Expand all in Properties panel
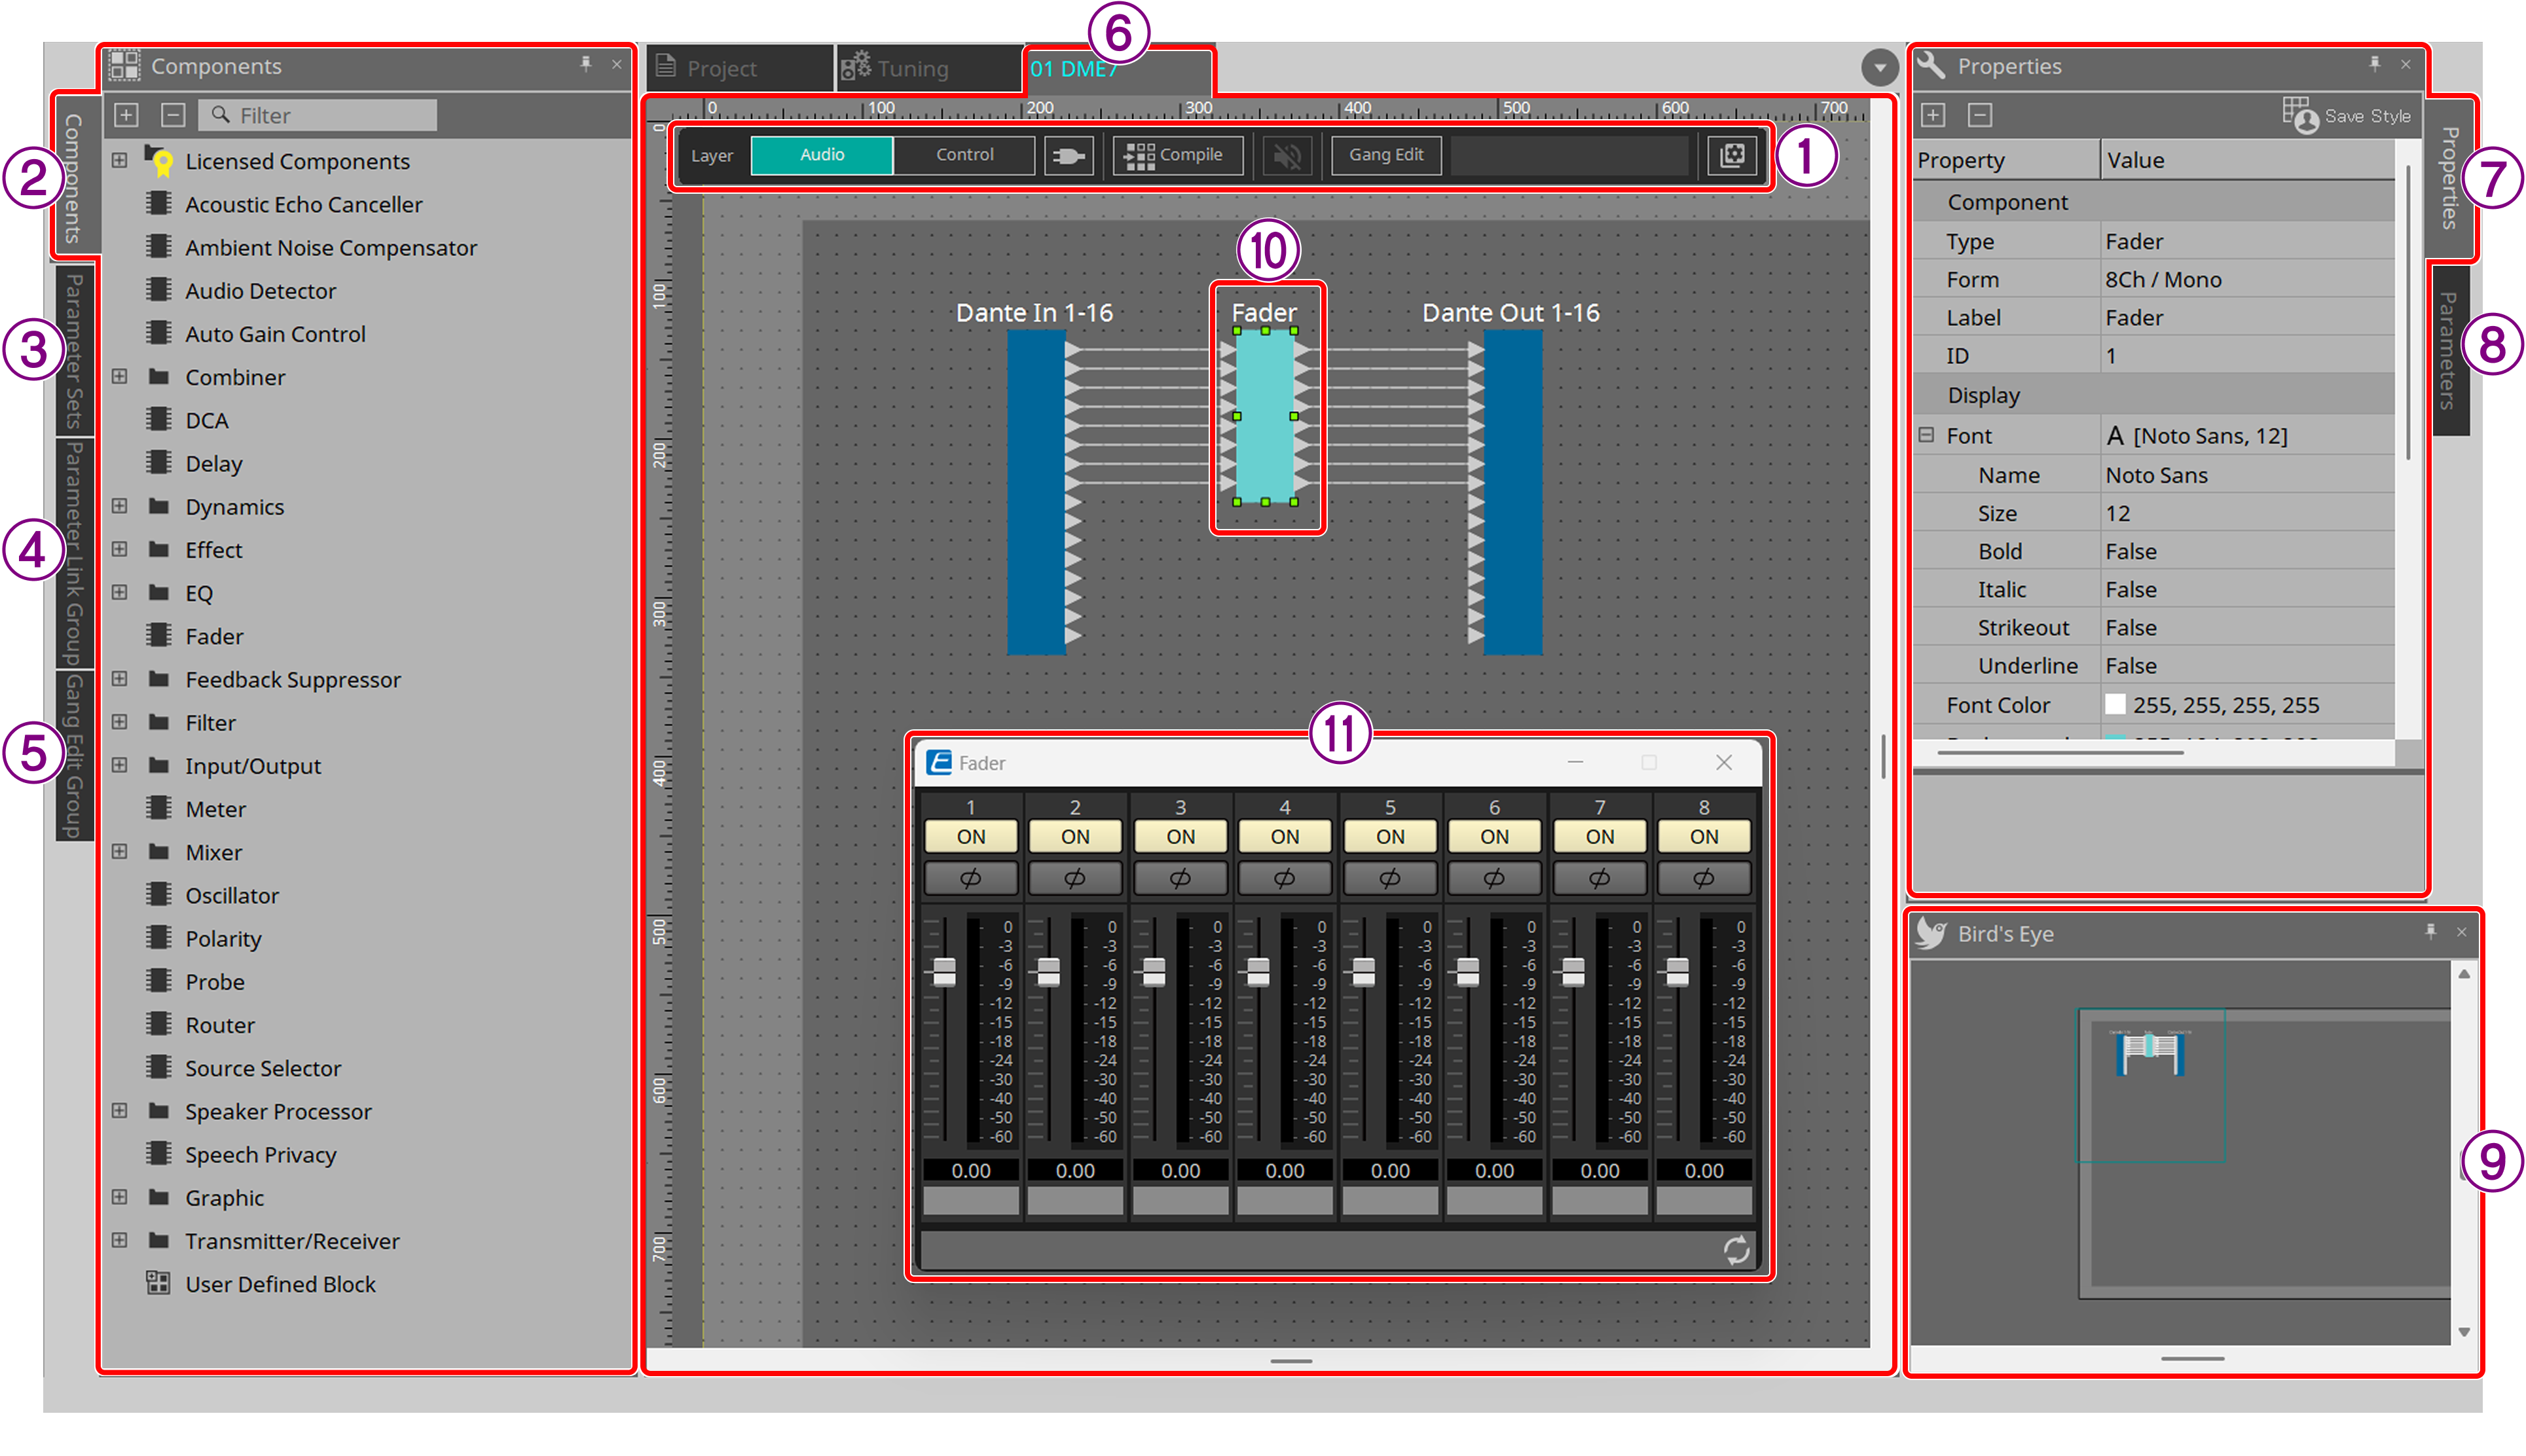This screenshot has height=1456, width=2526. click(x=1933, y=115)
